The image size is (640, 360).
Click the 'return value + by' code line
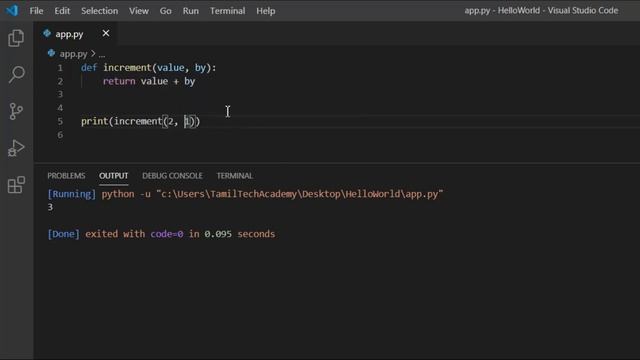click(x=149, y=81)
